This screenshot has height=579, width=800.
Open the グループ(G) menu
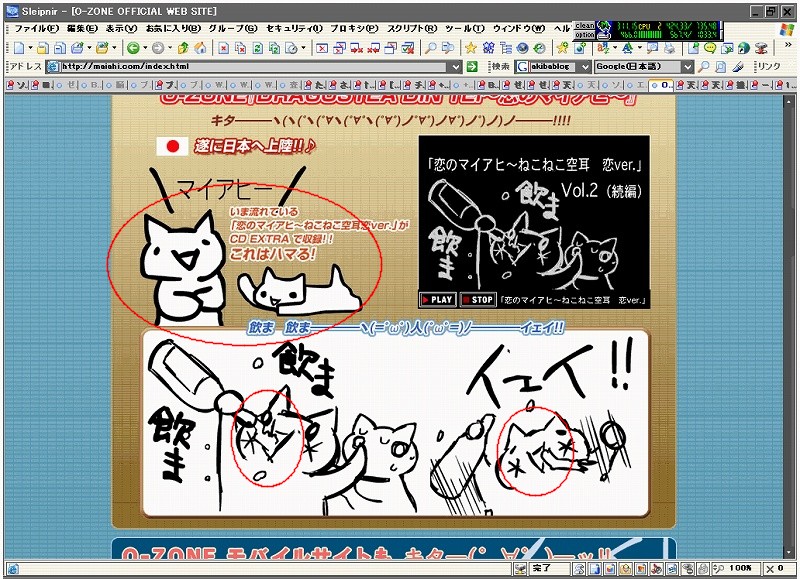[233, 29]
